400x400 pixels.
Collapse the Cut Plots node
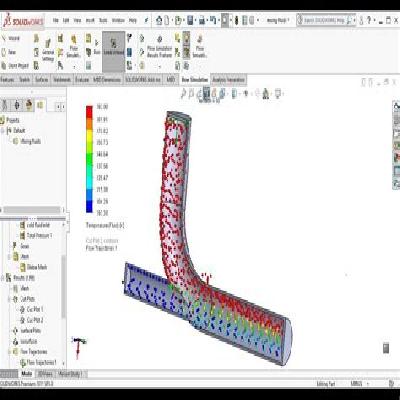click(9, 299)
